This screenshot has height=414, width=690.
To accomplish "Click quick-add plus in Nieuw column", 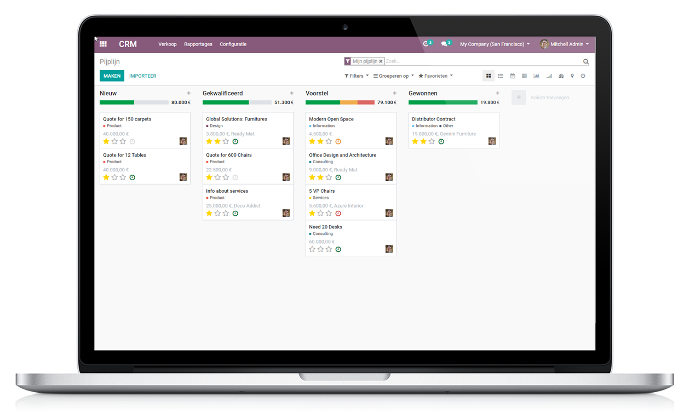I will tap(188, 93).
